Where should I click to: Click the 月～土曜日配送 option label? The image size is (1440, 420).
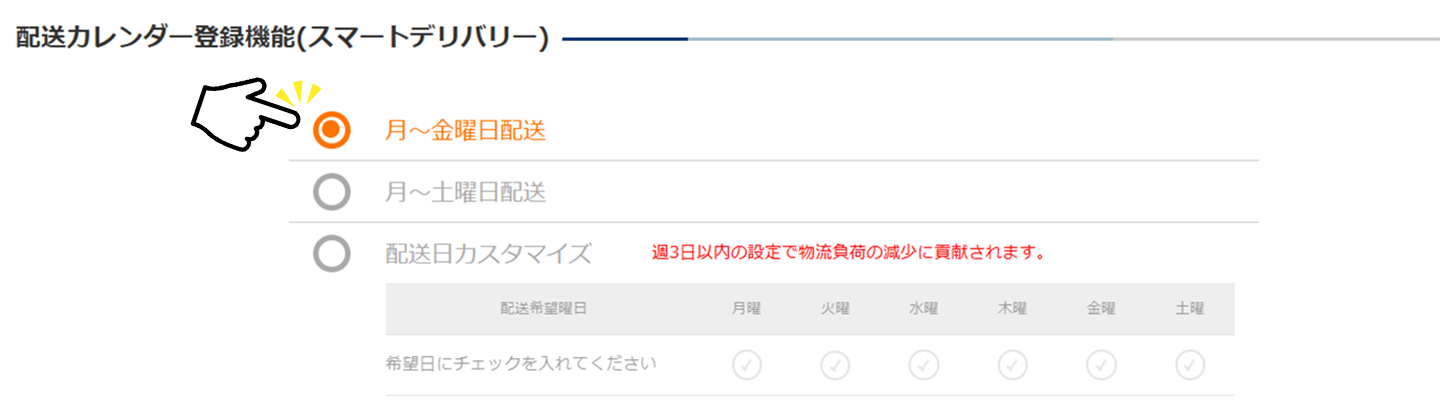coord(465,192)
